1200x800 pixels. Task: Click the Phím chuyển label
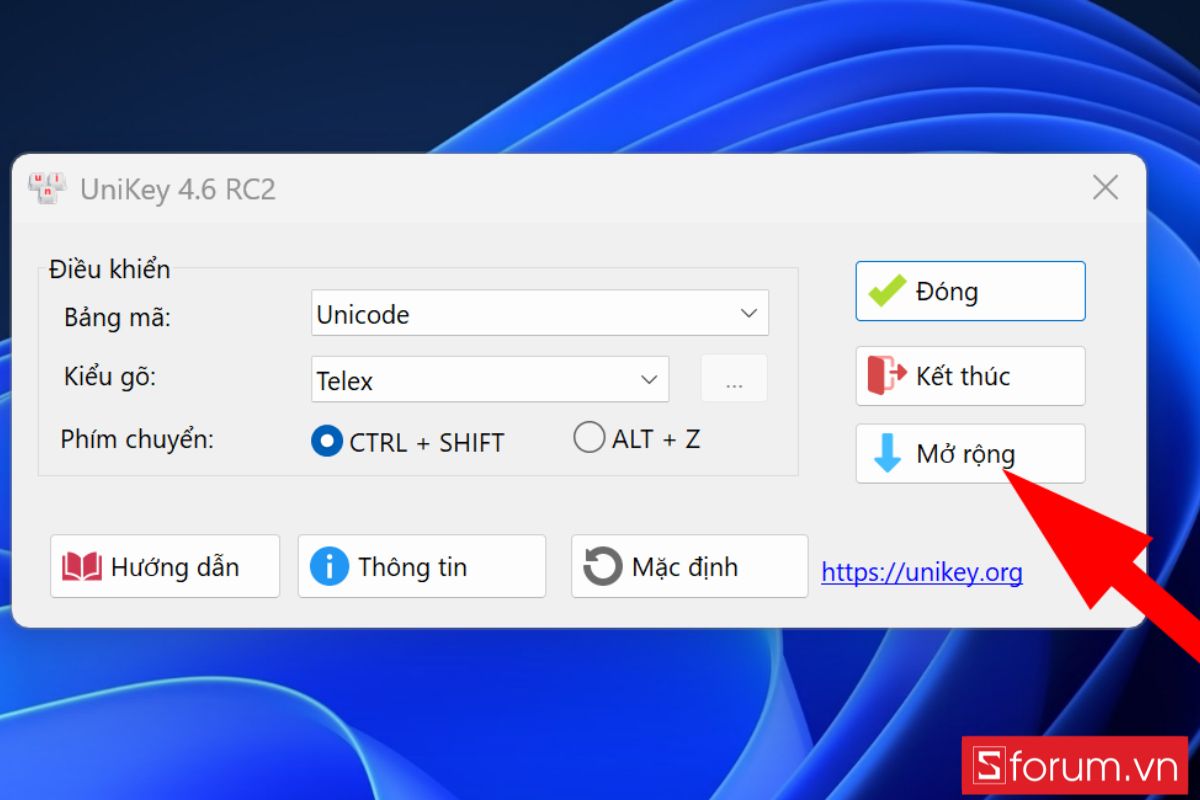click(137, 440)
